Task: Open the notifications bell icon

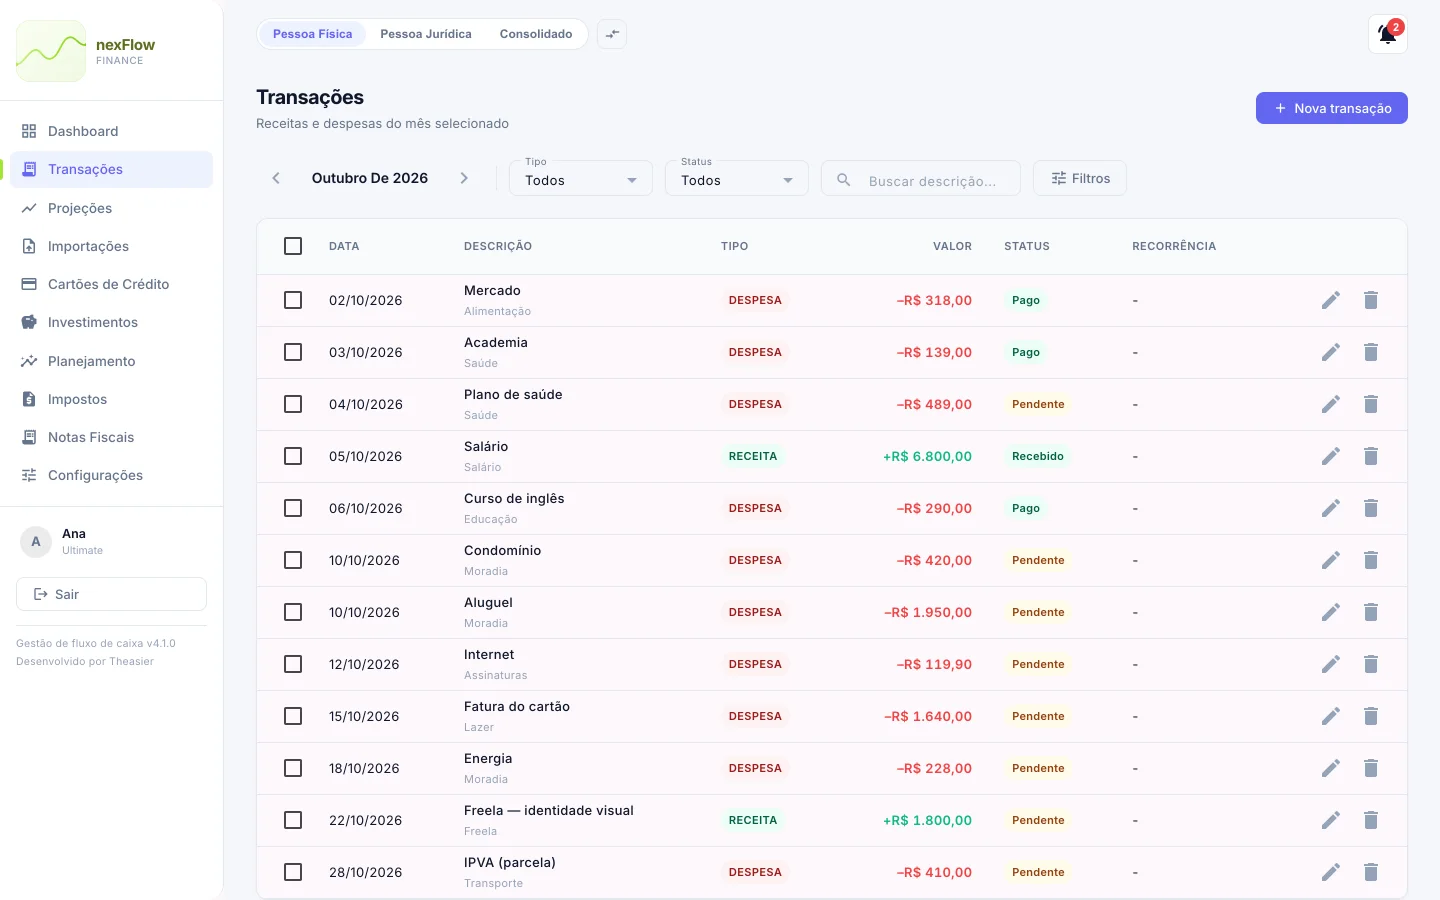Action: point(1387,34)
